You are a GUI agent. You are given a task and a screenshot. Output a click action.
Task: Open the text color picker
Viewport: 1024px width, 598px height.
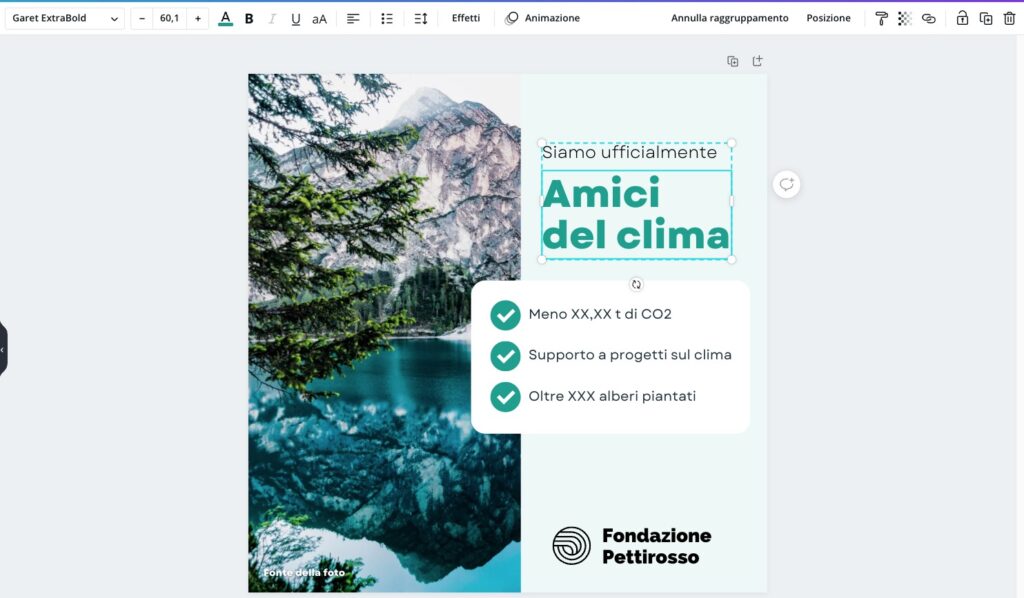225,18
